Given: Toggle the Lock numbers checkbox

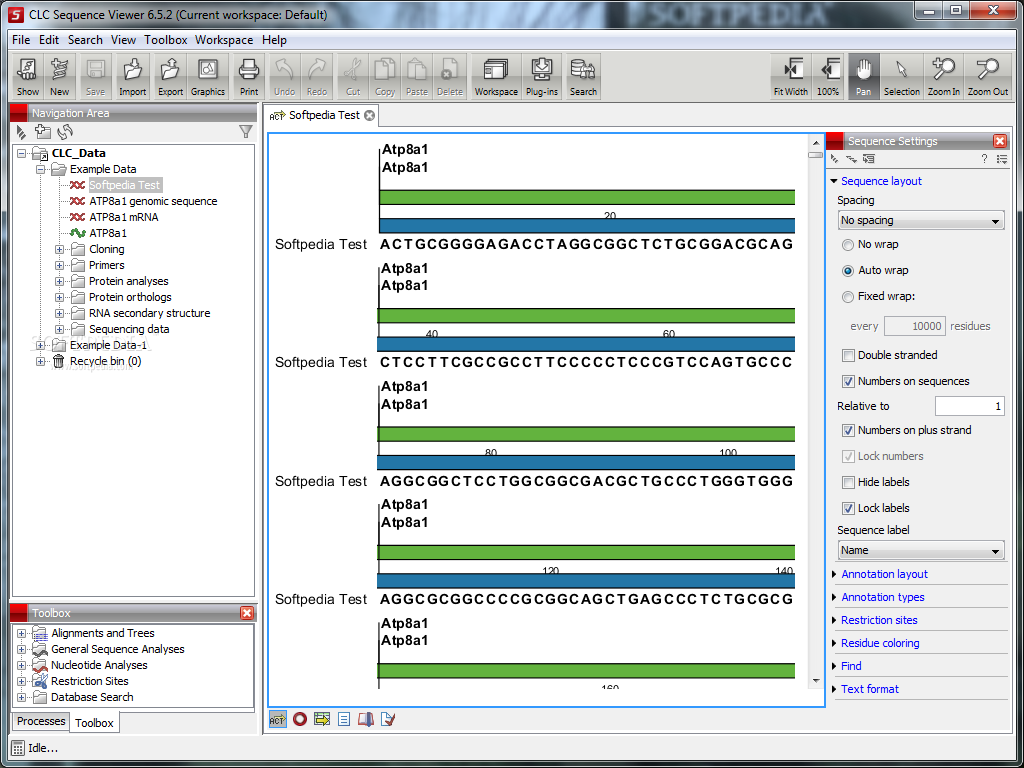Looking at the screenshot, I should tap(848, 456).
